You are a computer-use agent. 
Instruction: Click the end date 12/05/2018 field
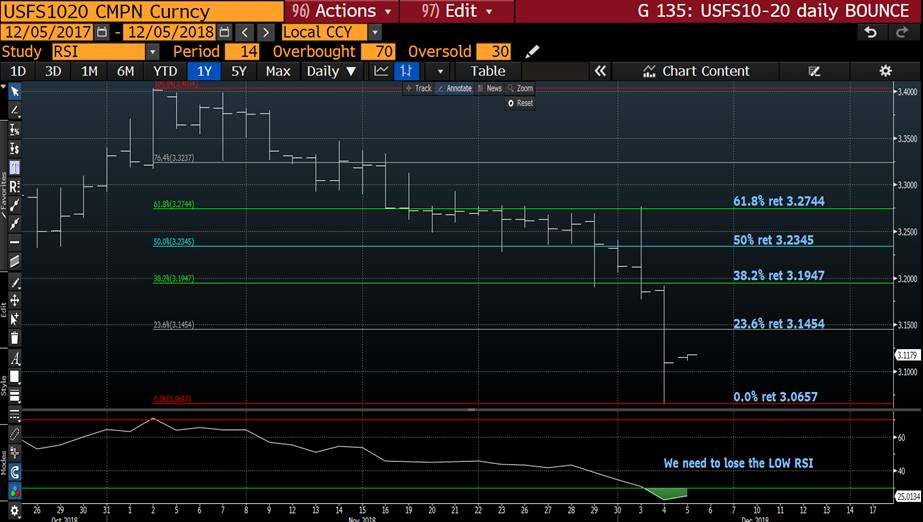[x=170, y=32]
